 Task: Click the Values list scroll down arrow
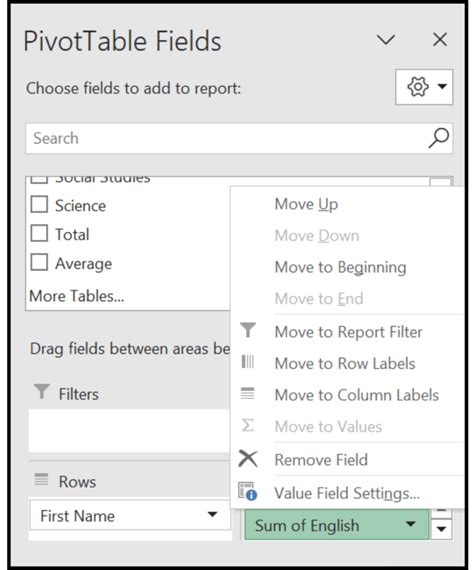(441, 529)
